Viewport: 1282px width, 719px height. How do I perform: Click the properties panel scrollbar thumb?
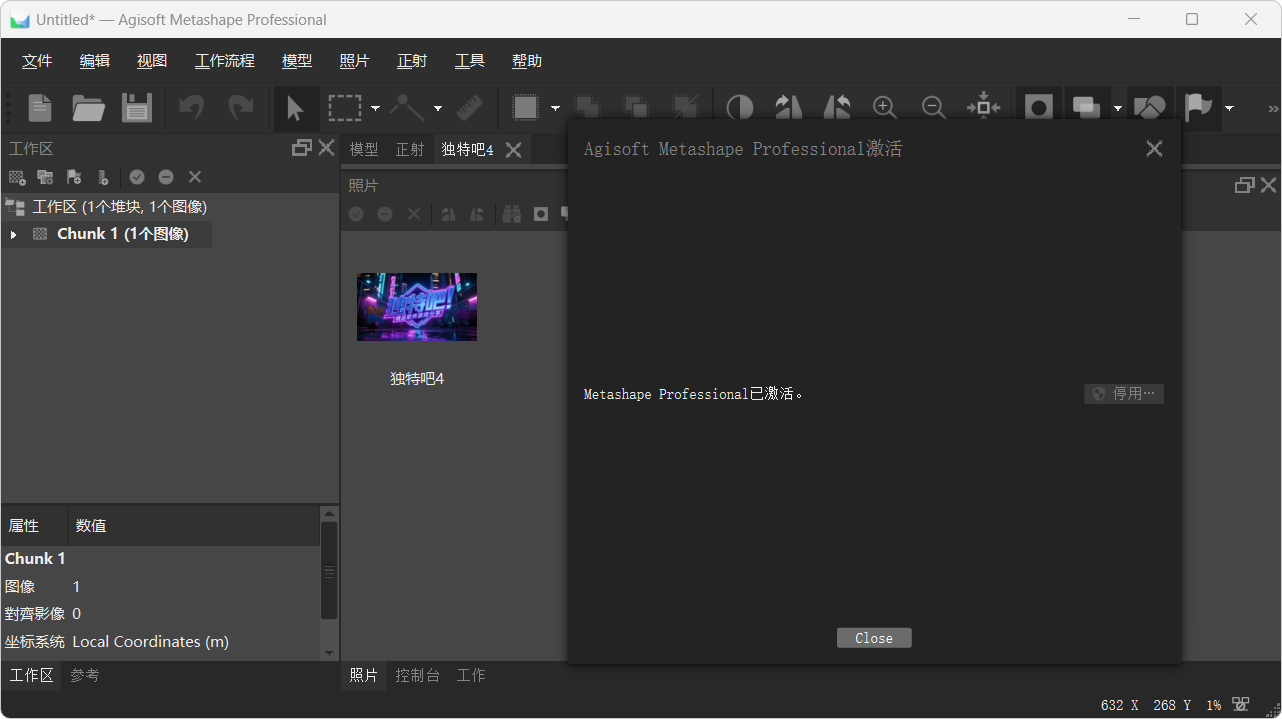tap(329, 570)
